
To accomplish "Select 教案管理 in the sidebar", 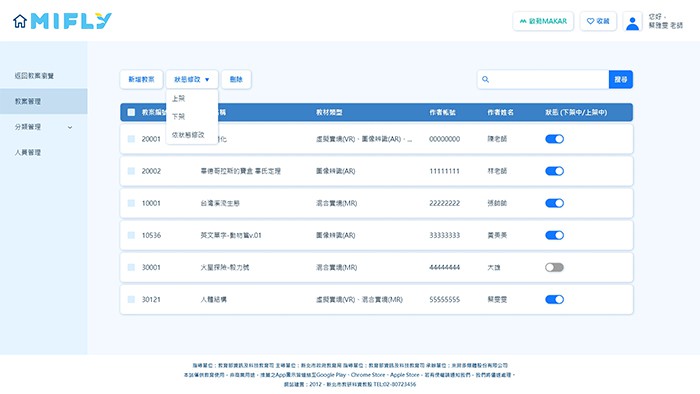I will click(x=44, y=101).
